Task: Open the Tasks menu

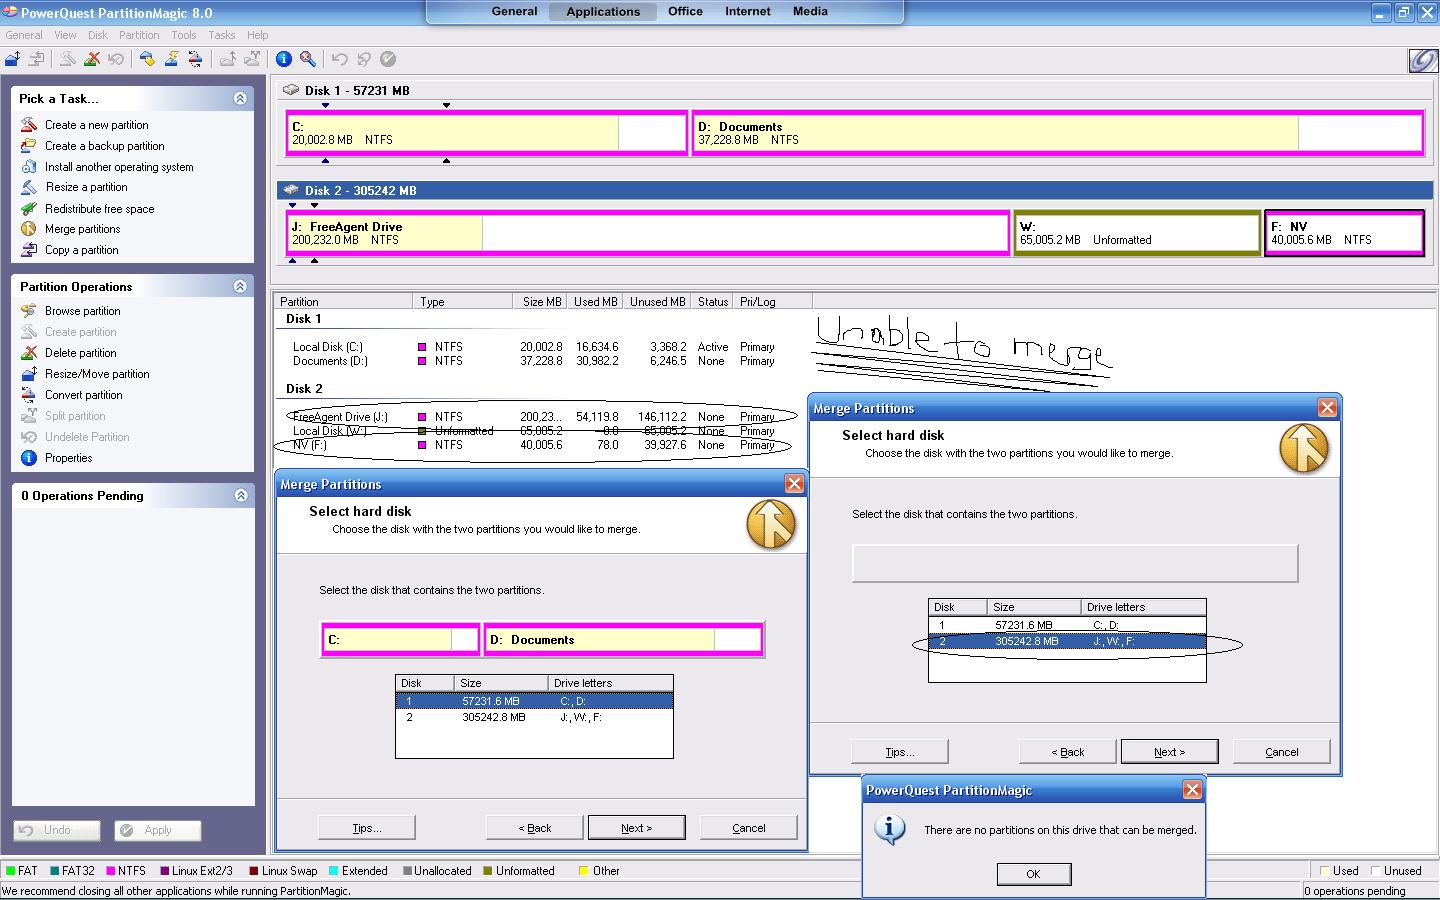Action: click(222, 35)
